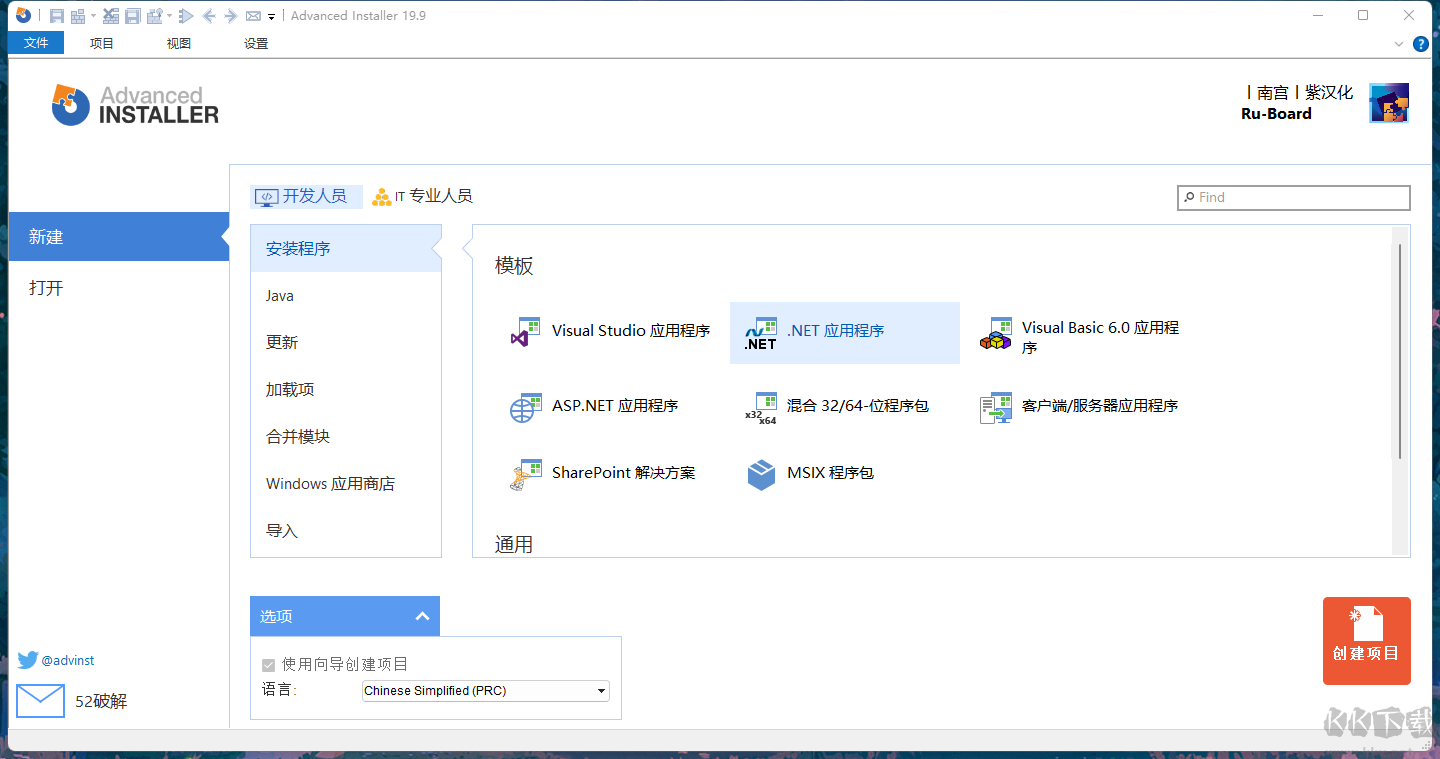Viewport: 1440px width, 759px height.
Task: Click inside the Find search field
Action: click(x=1293, y=197)
